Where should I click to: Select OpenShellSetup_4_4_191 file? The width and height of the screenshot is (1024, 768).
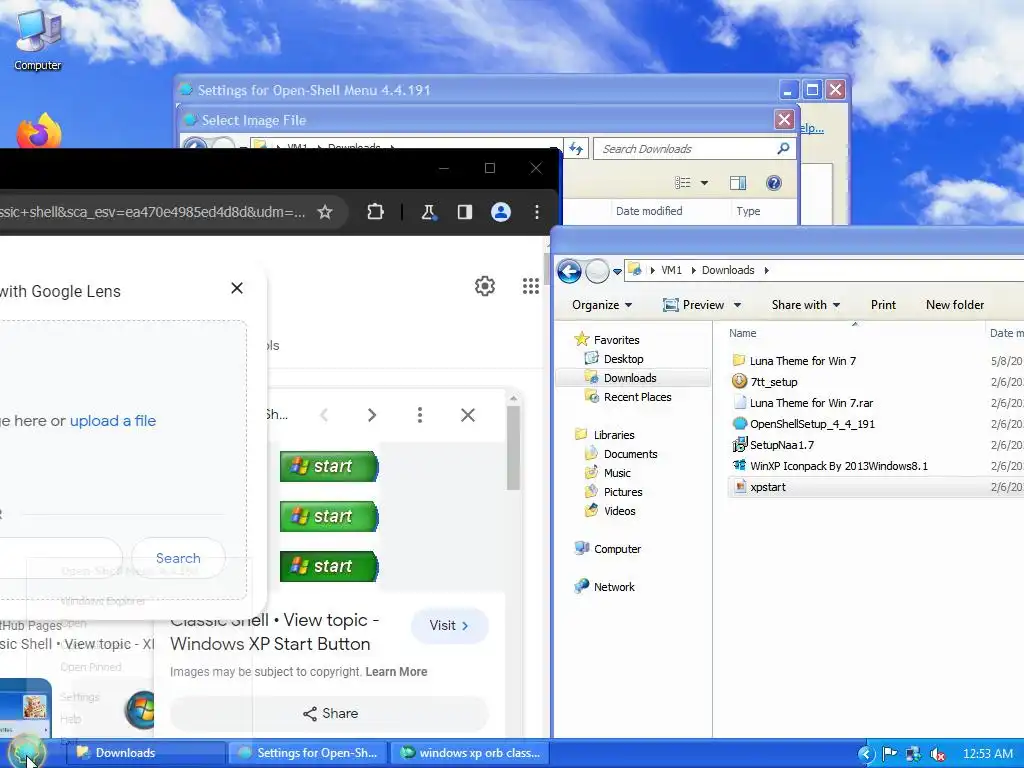tap(812, 424)
